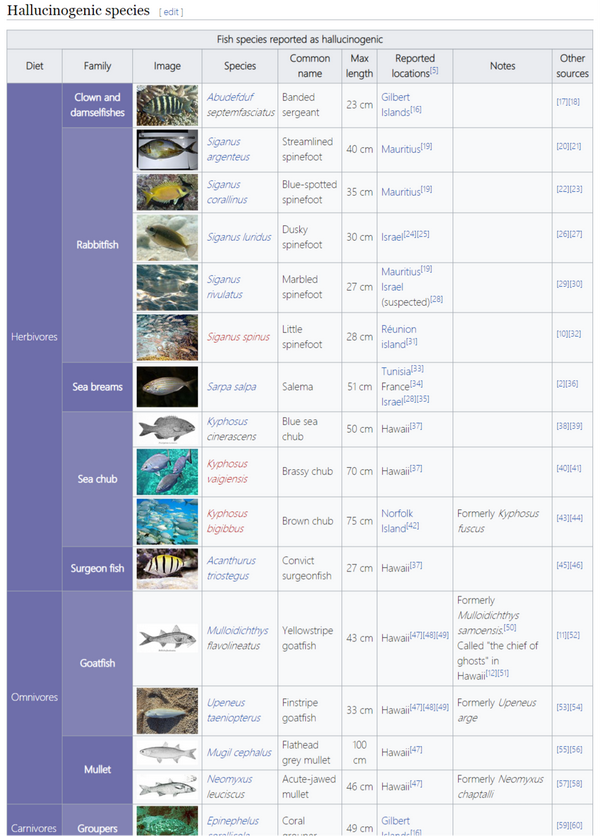The height and width of the screenshot is (836, 600).
Task: Open the Neomyxus leuciscus species link
Action: pos(230,786)
